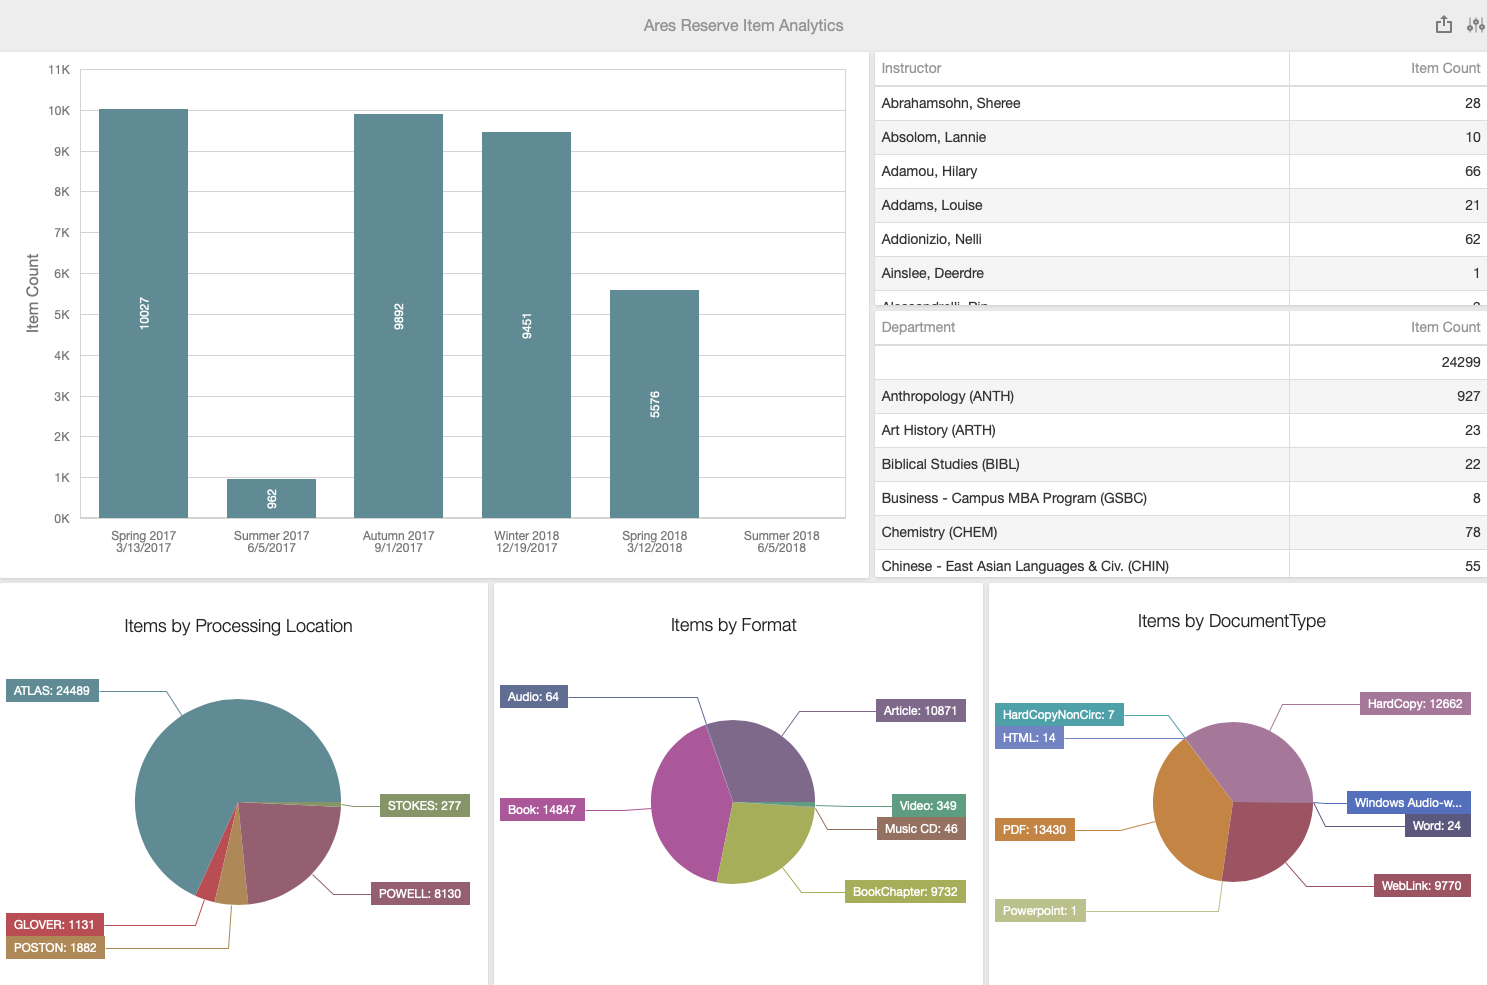Viewport: 1487px width, 985px height.
Task: Open the export/share icon in the toolbar
Action: (1444, 24)
